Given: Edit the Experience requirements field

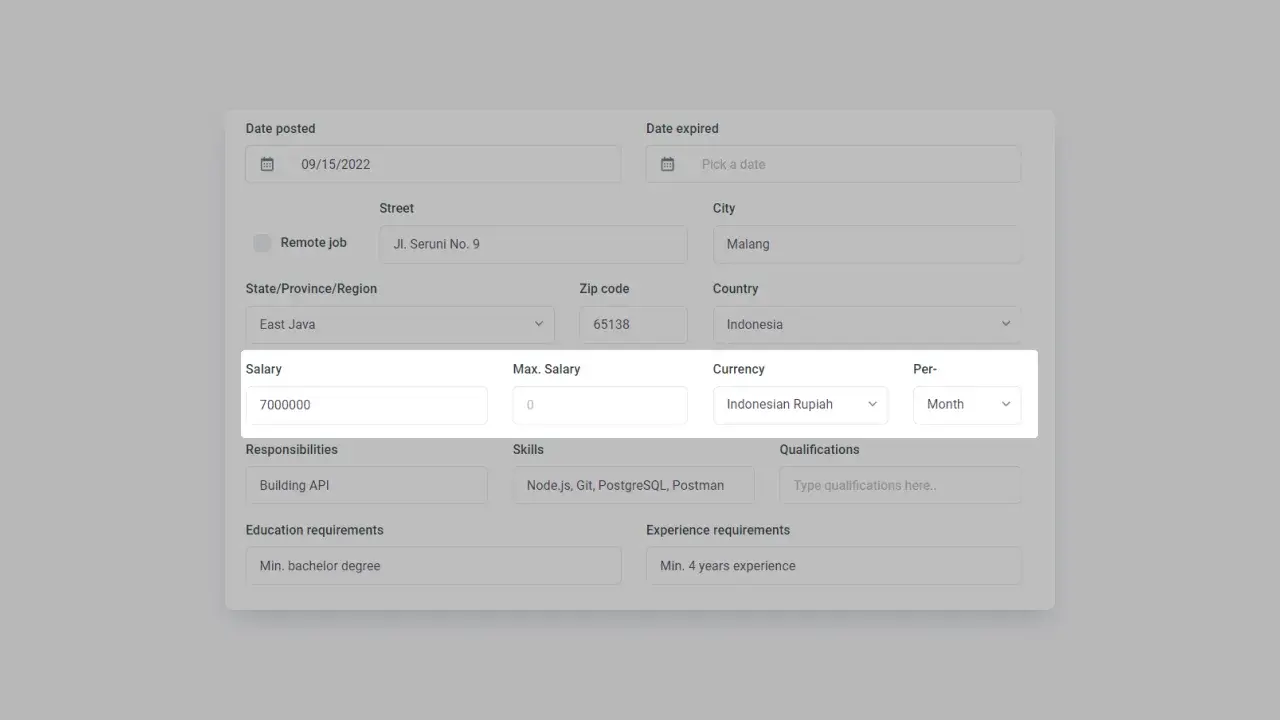Looking at the screenshot, I should tap(833, 566).
